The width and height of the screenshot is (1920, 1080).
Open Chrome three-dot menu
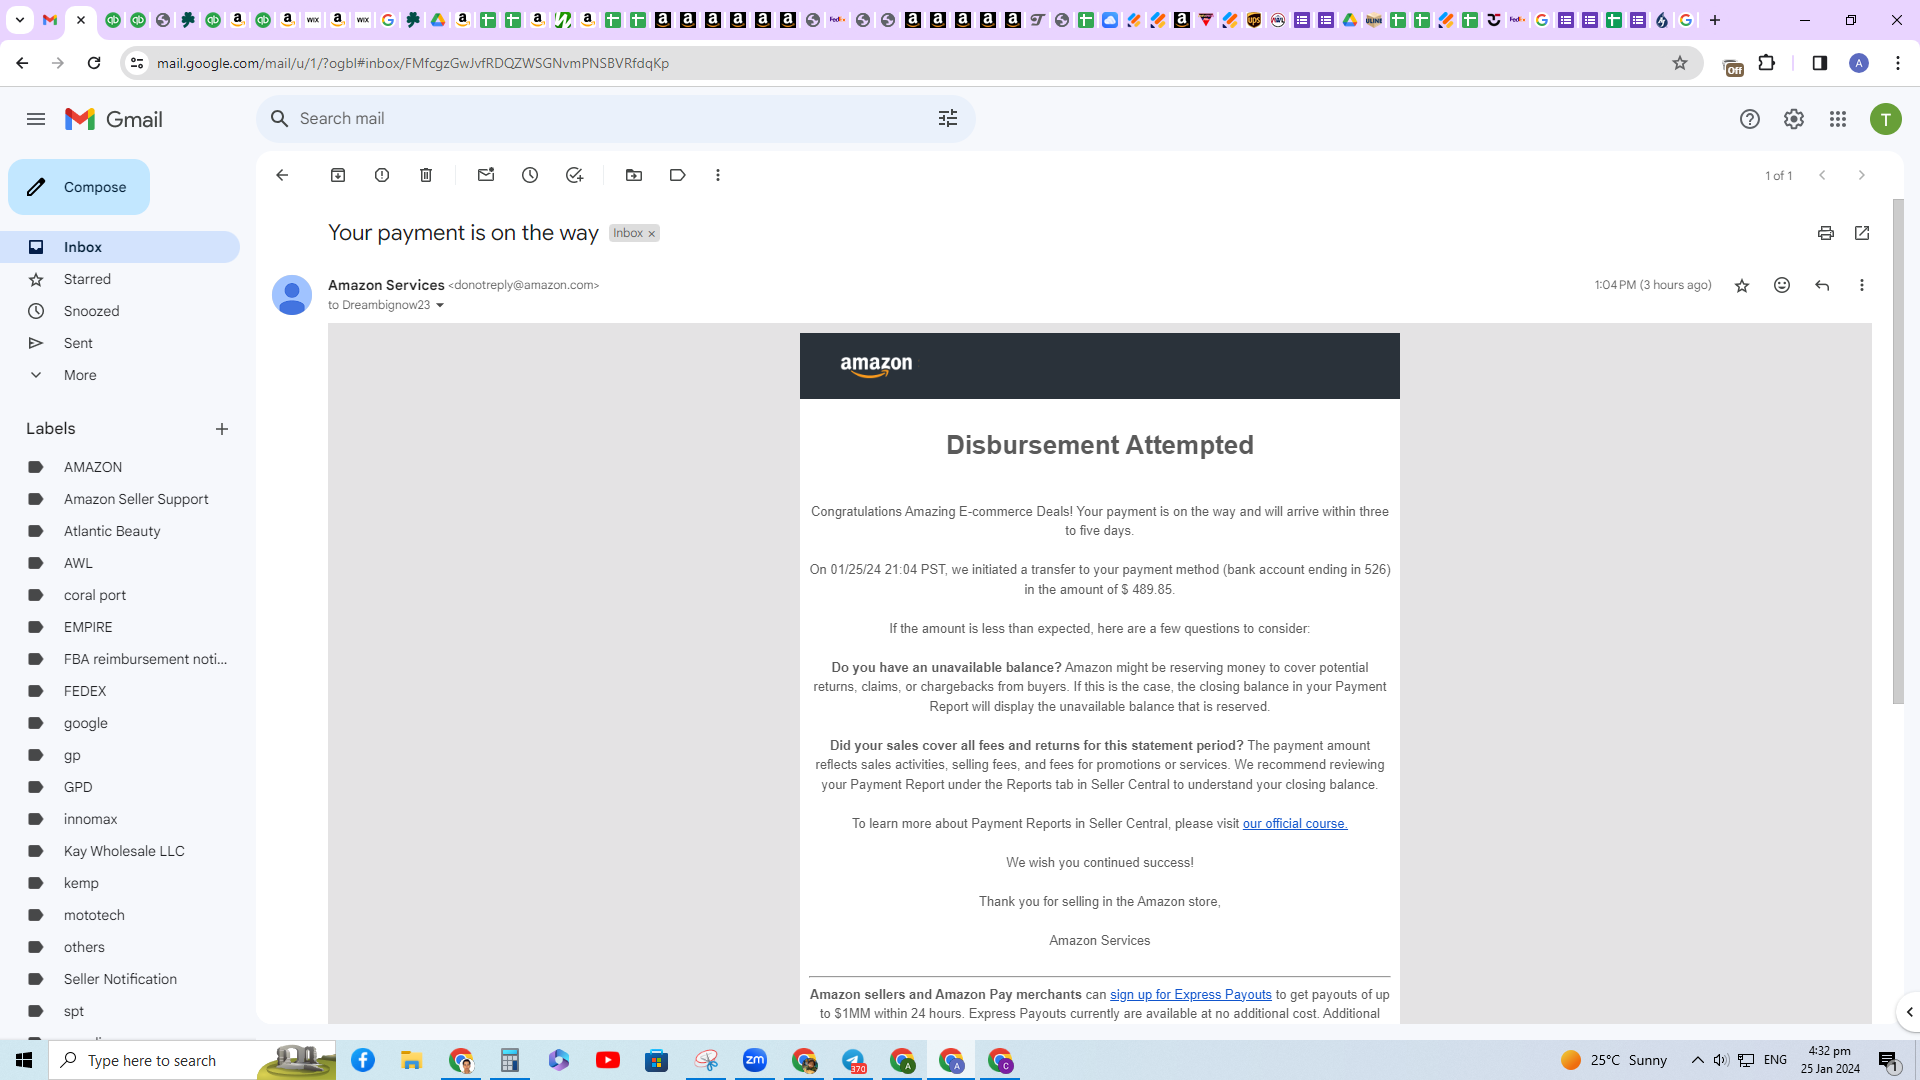click(x=1898, y=63)
